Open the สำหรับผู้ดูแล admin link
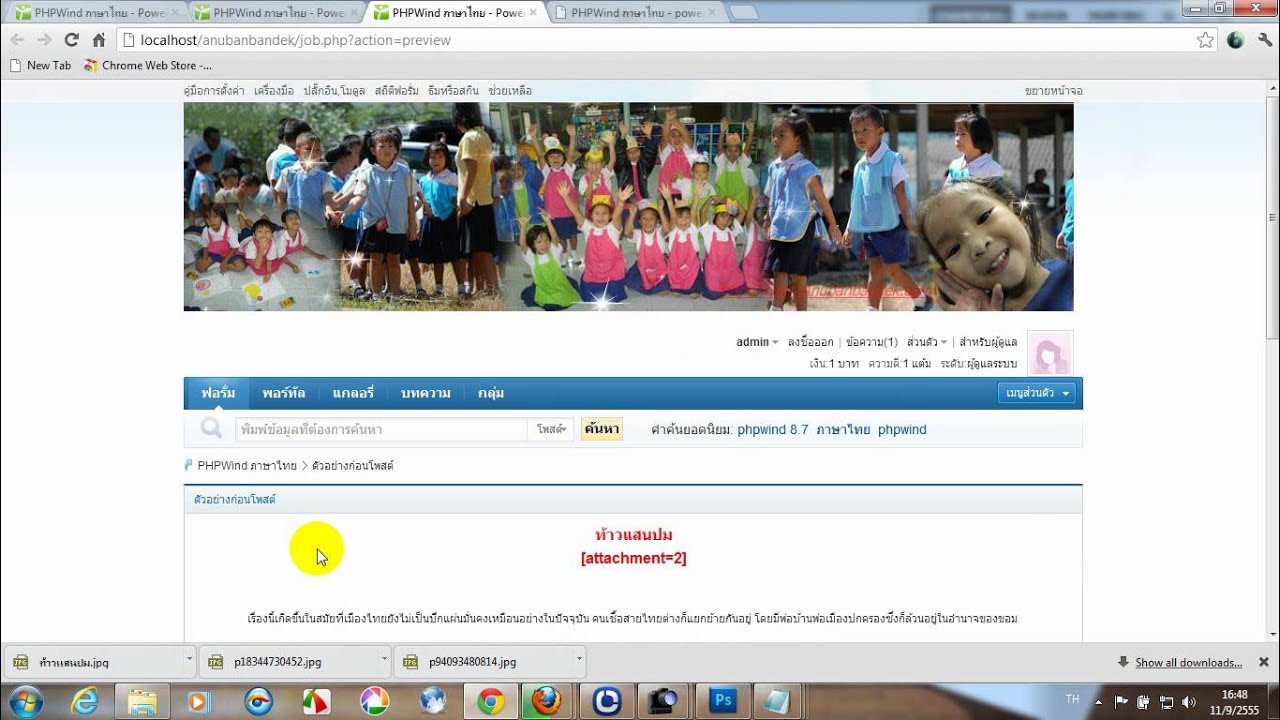The width and height of the screenshot is (1280, 720). 988,342
